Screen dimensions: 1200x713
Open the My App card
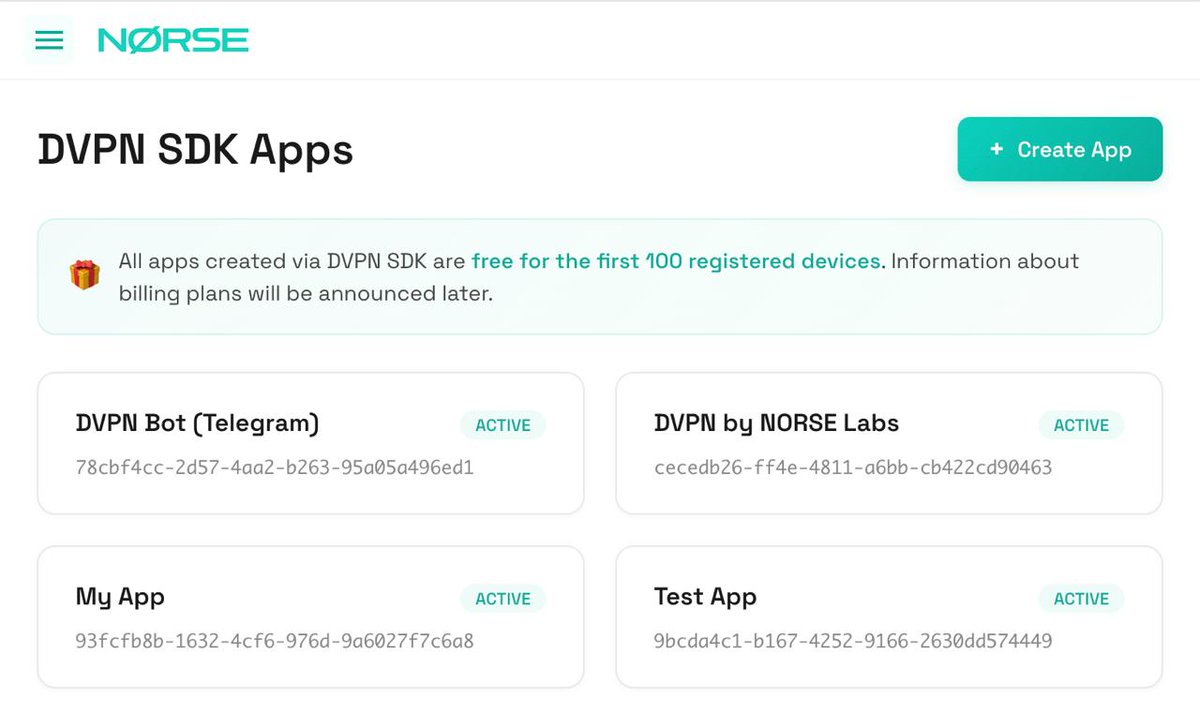(311, 617)
